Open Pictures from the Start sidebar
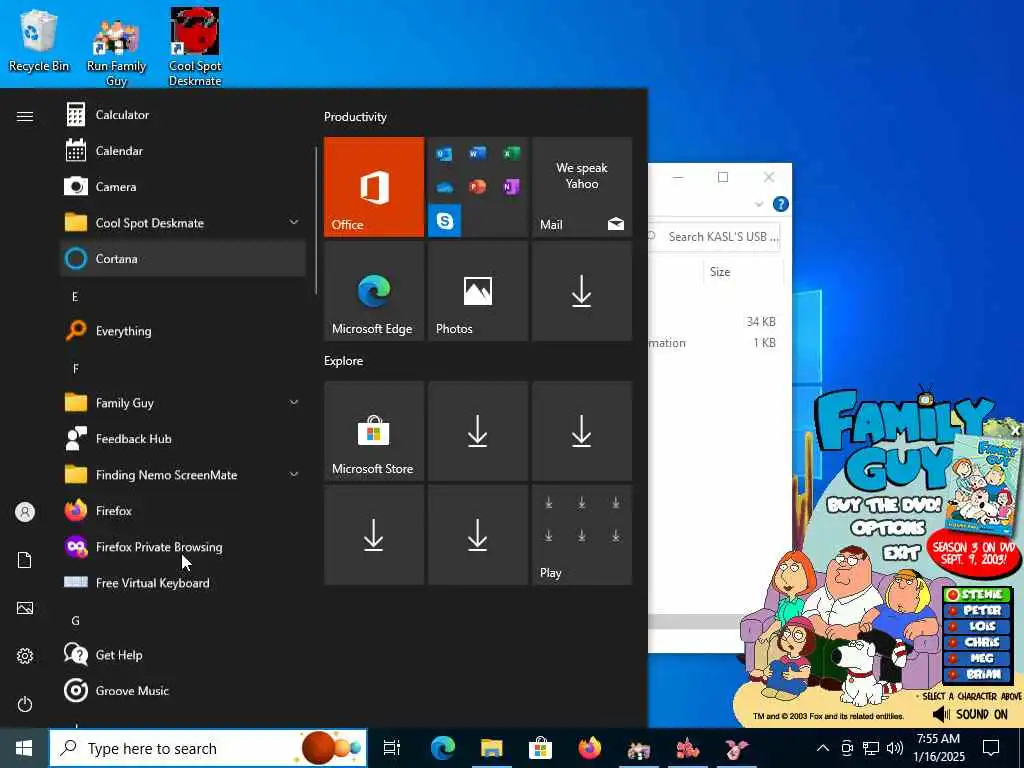Screen dimensions: 1024x768 click(25, 608)
